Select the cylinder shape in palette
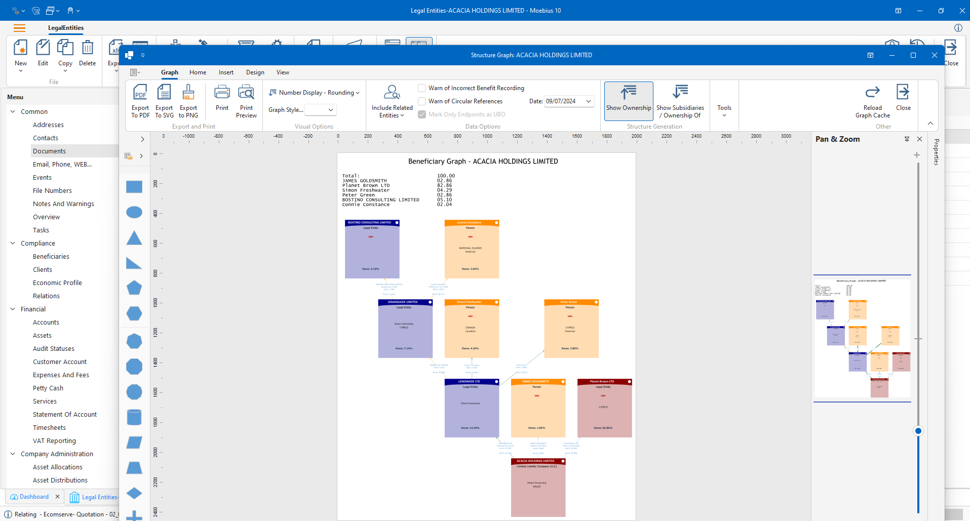 coord(134,417)
